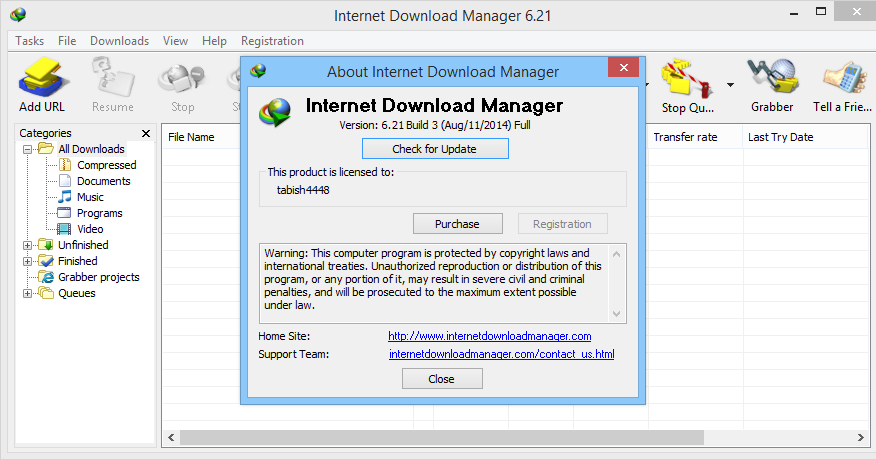Click the Close button in About dialog

pos(442,379)
